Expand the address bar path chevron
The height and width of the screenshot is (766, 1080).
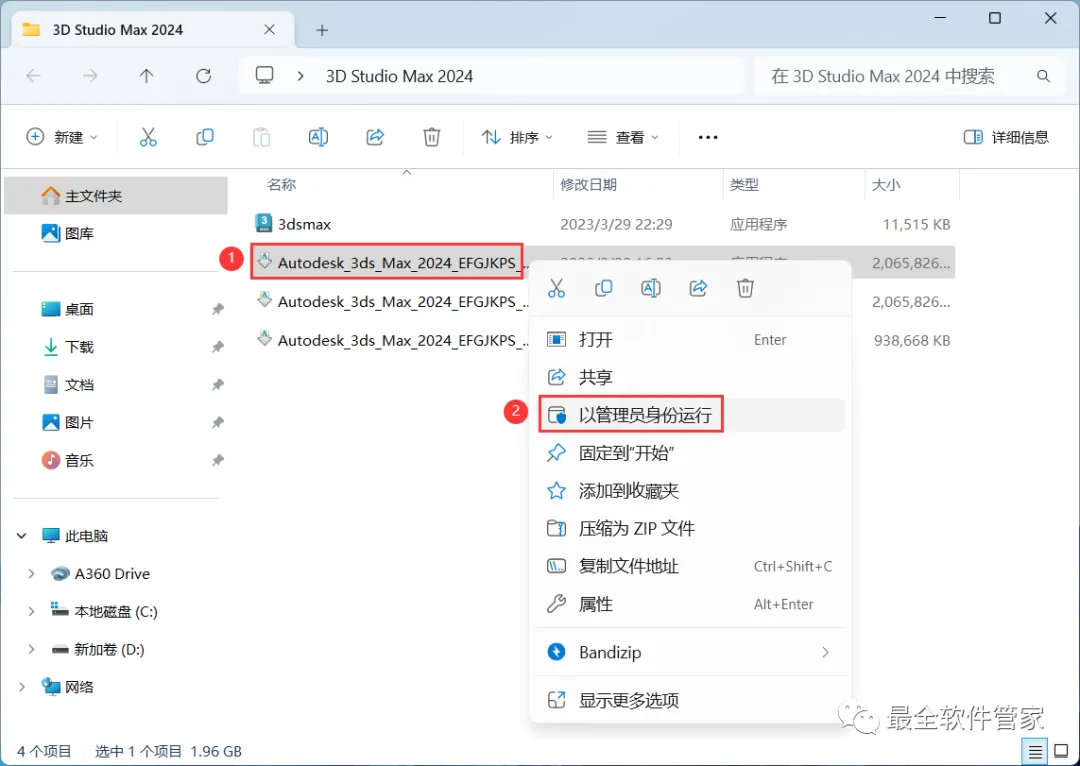pyautogui.click(x=300, y=76)
